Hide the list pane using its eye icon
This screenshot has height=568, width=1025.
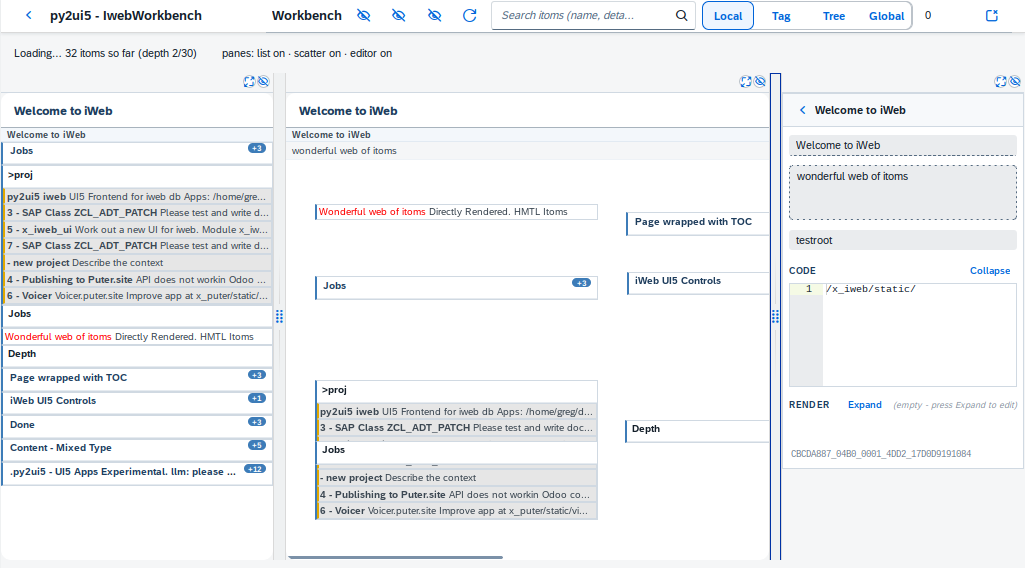263,82
